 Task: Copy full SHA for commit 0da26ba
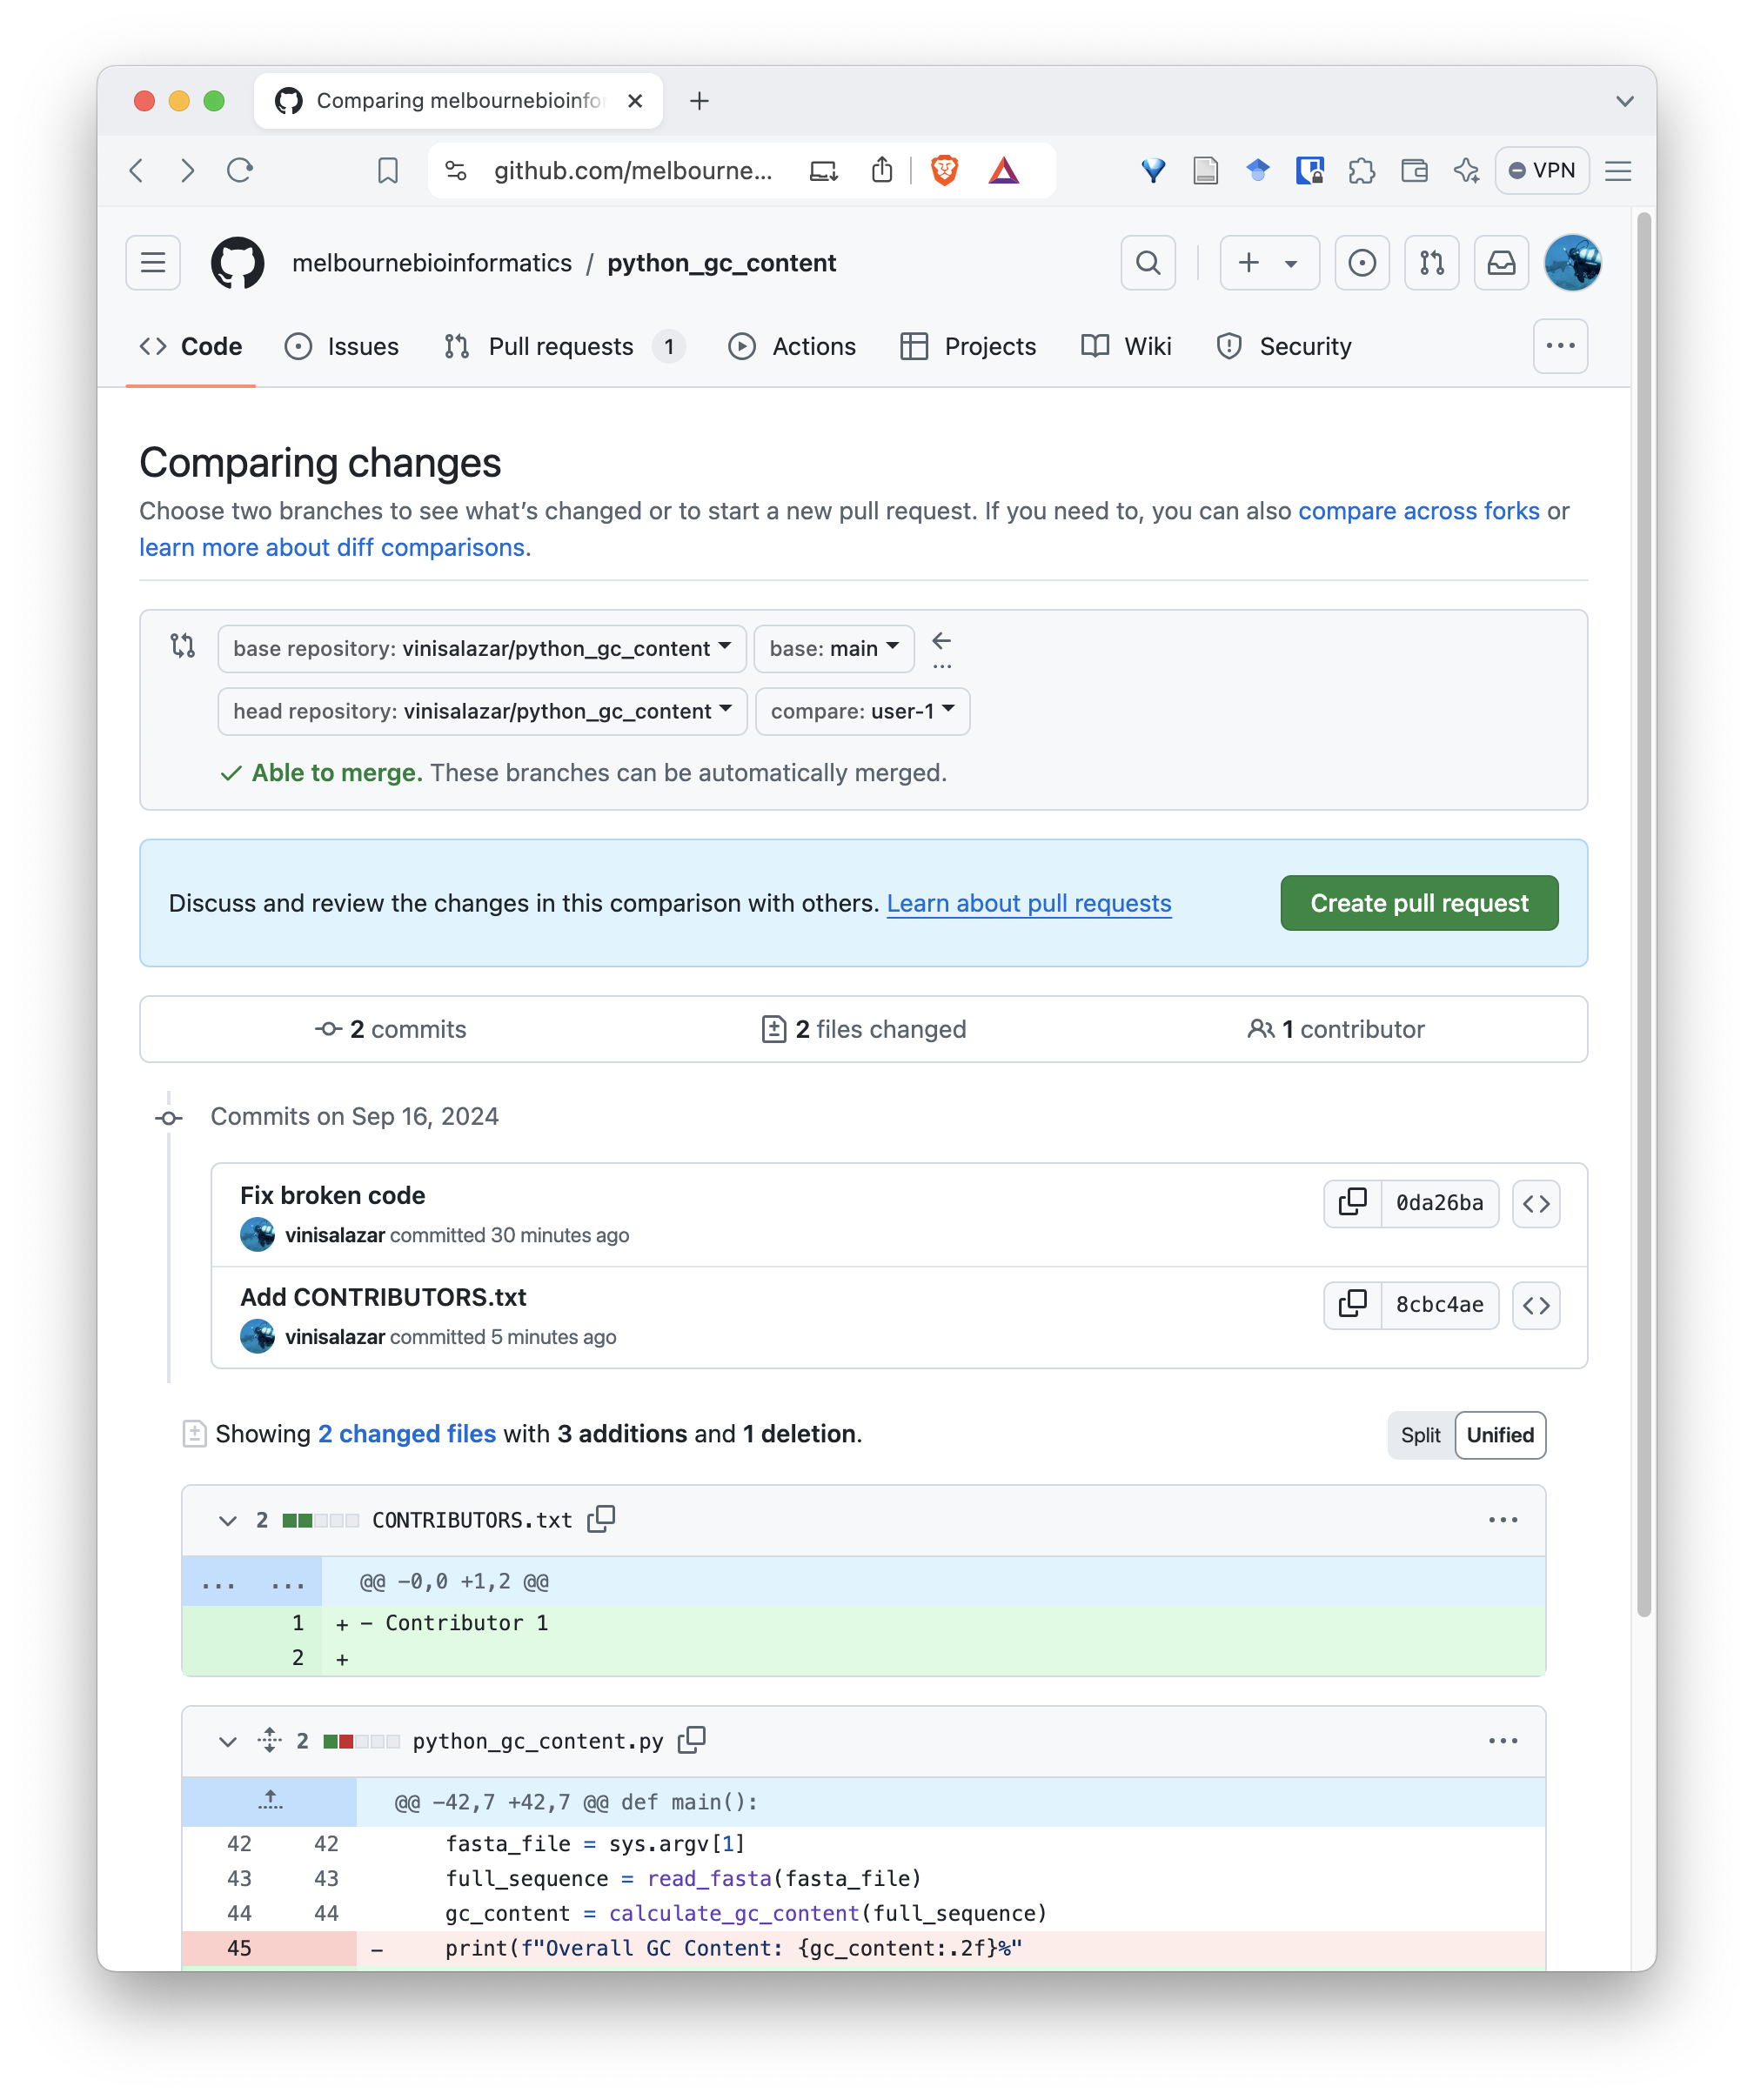click(1352, 1203)
